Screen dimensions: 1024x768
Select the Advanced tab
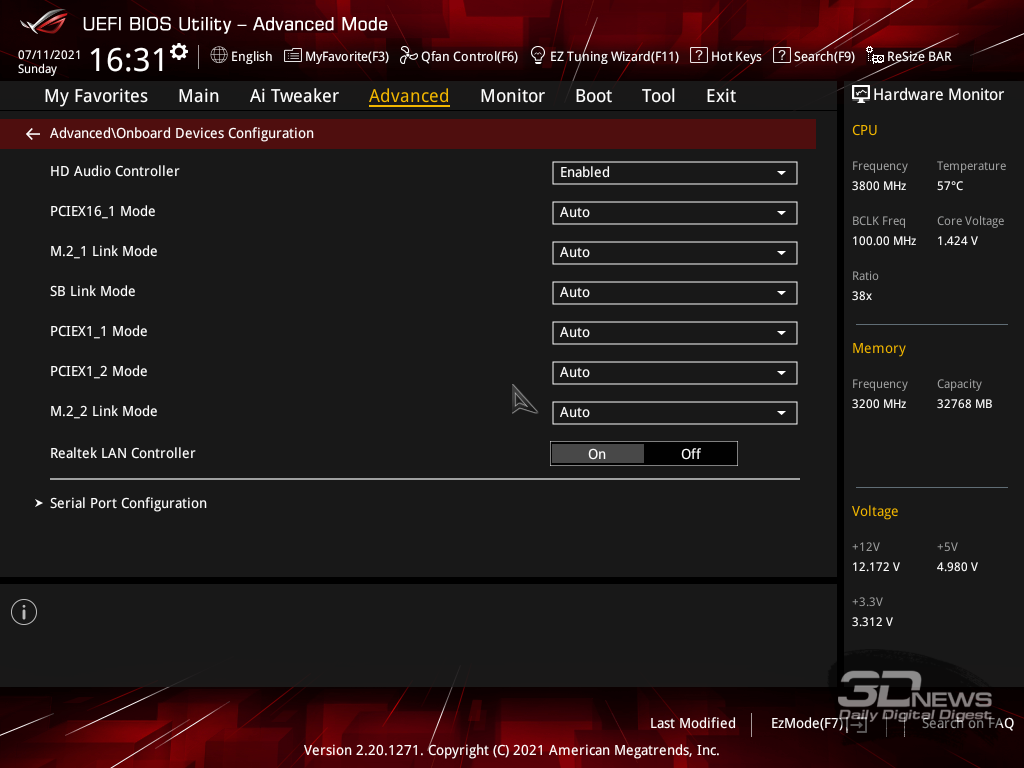409,96
